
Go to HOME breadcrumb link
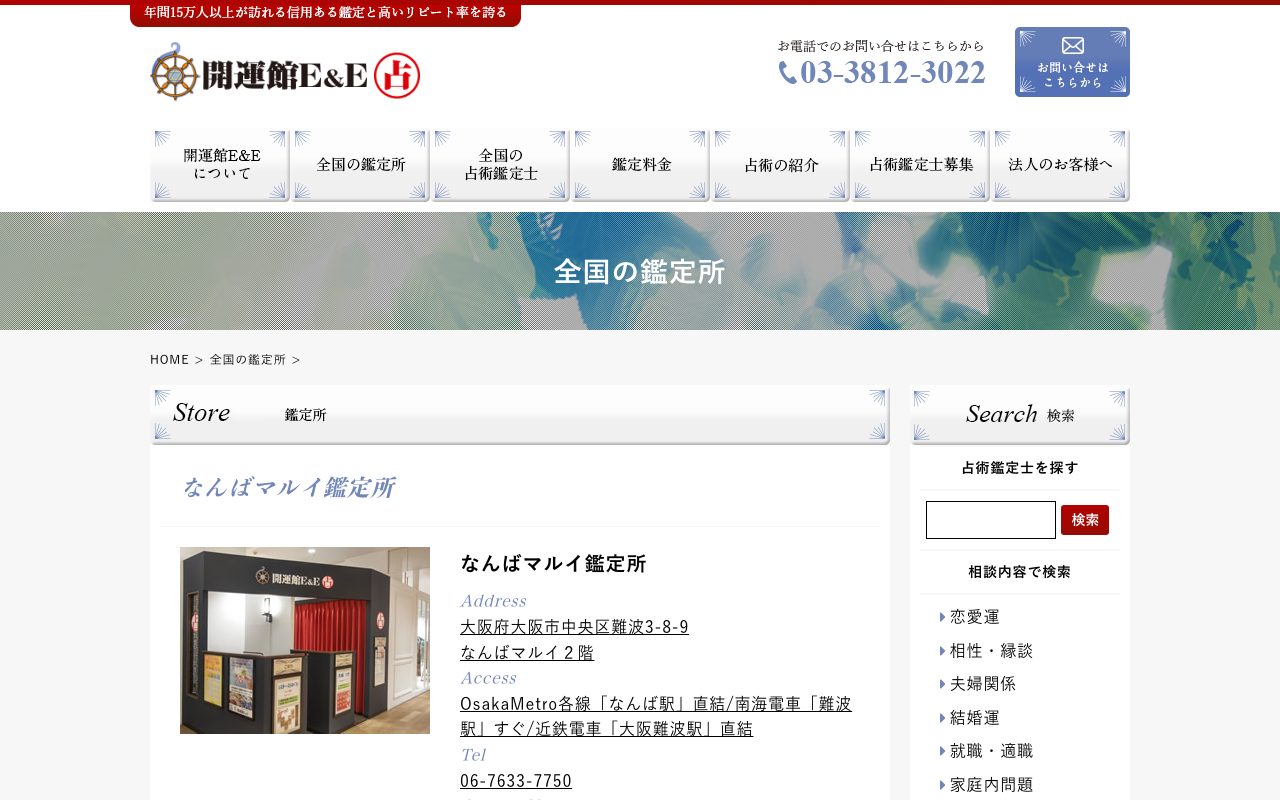pos(169,359)
